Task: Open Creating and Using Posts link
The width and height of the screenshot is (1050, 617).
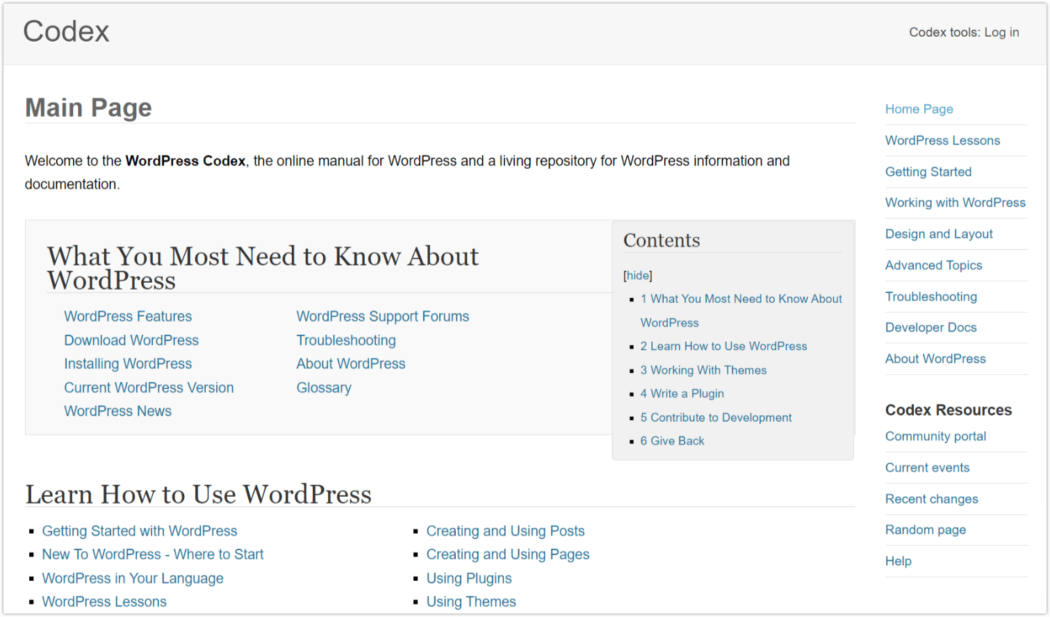Action: 505,531
